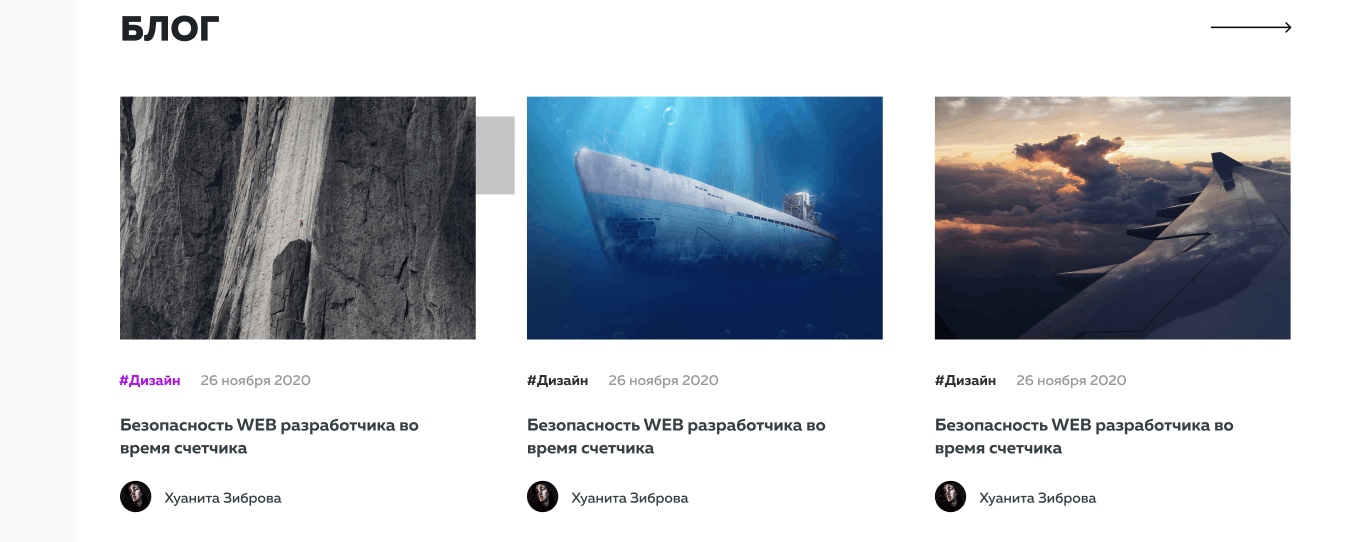
Task: Click the БЛОГ section heading
Action: click(170, 29)
